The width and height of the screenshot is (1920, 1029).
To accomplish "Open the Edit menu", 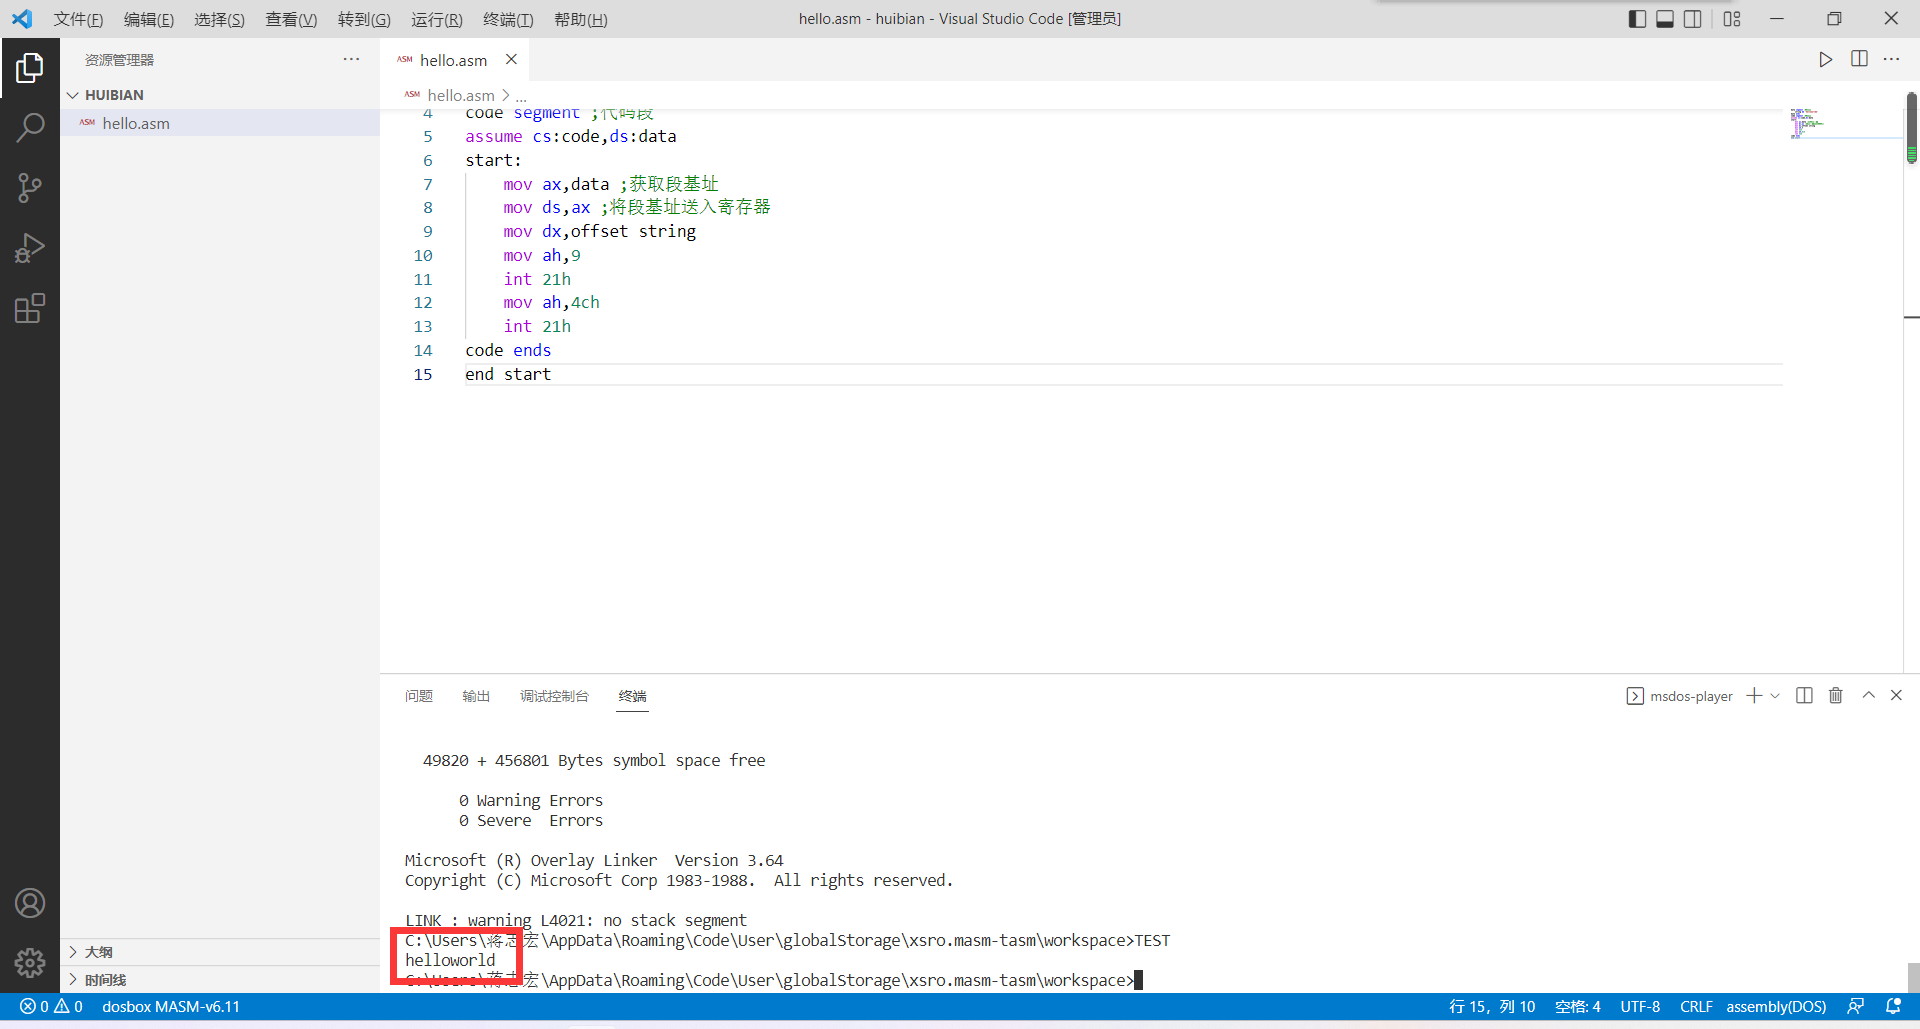I will (149, 19).
